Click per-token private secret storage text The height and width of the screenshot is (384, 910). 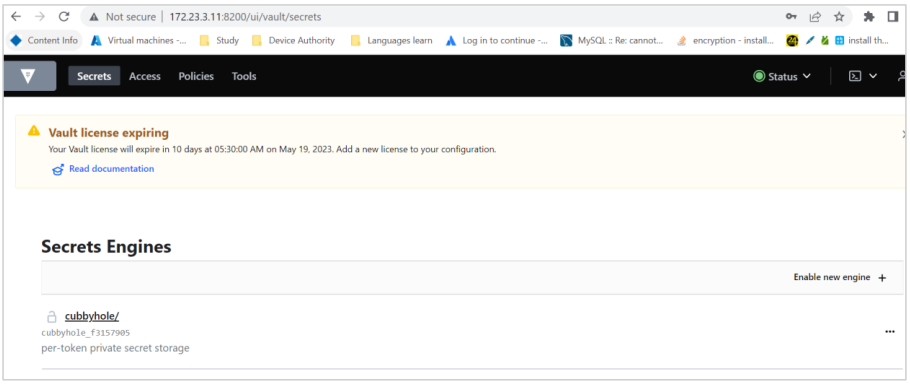[x=115, y=348]
